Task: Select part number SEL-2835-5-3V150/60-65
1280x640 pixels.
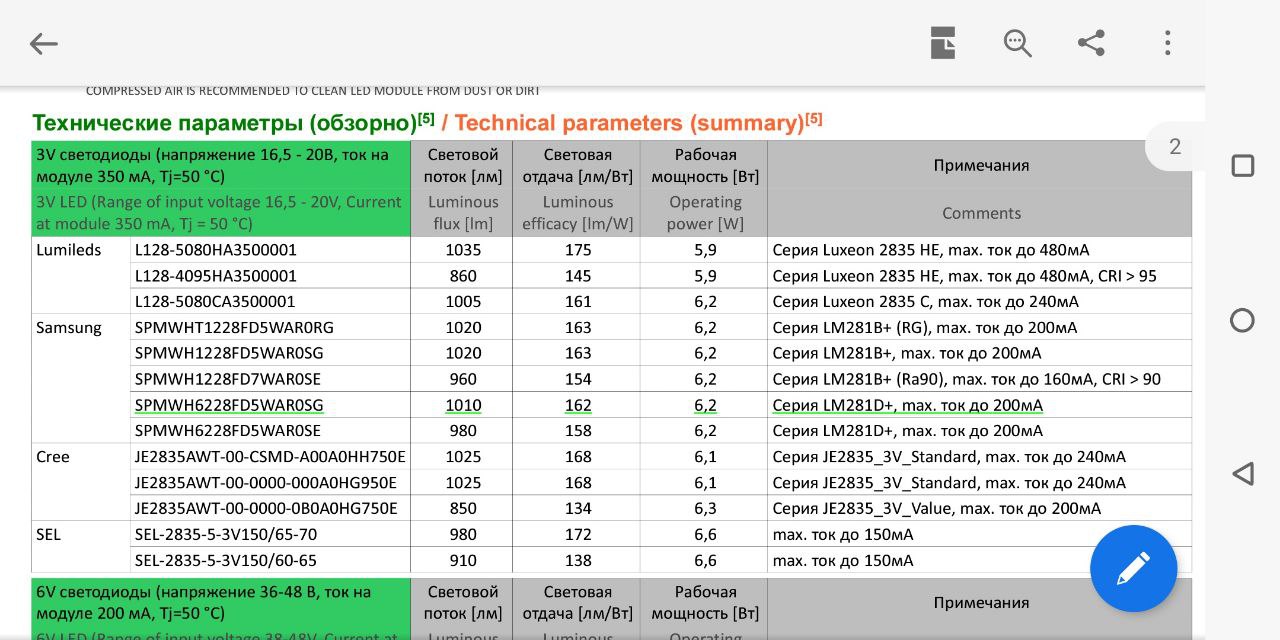Action: point(226,561)
